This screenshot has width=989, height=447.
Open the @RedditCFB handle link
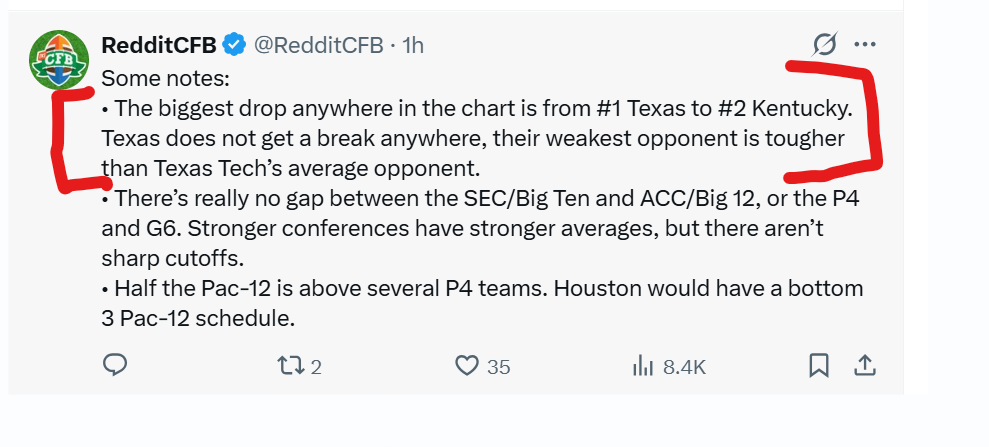[x=319, y=45]
